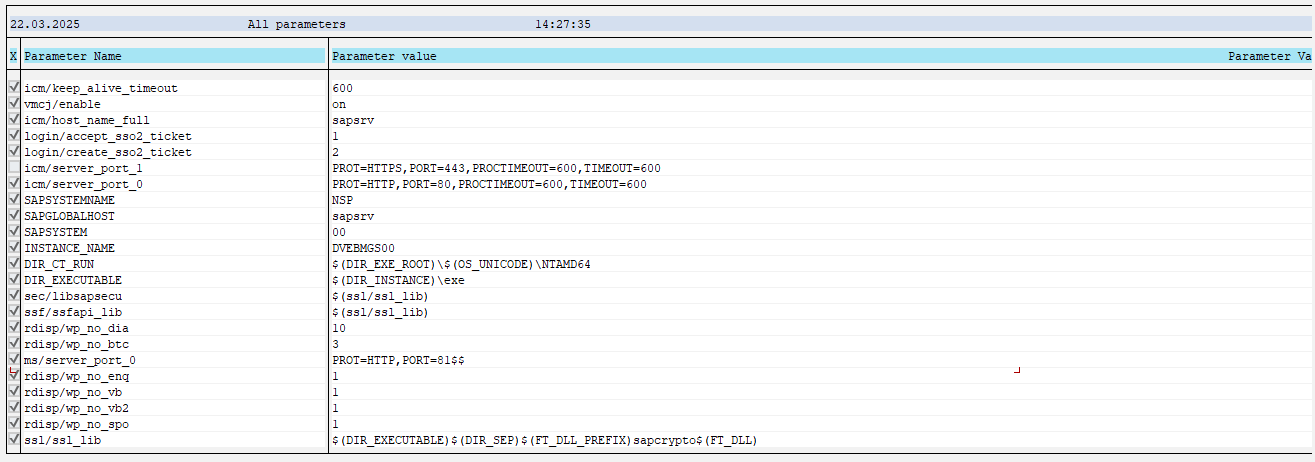
Task: Click the ms/server_port_0 parameter name
Action: click(x=80, y=360)
